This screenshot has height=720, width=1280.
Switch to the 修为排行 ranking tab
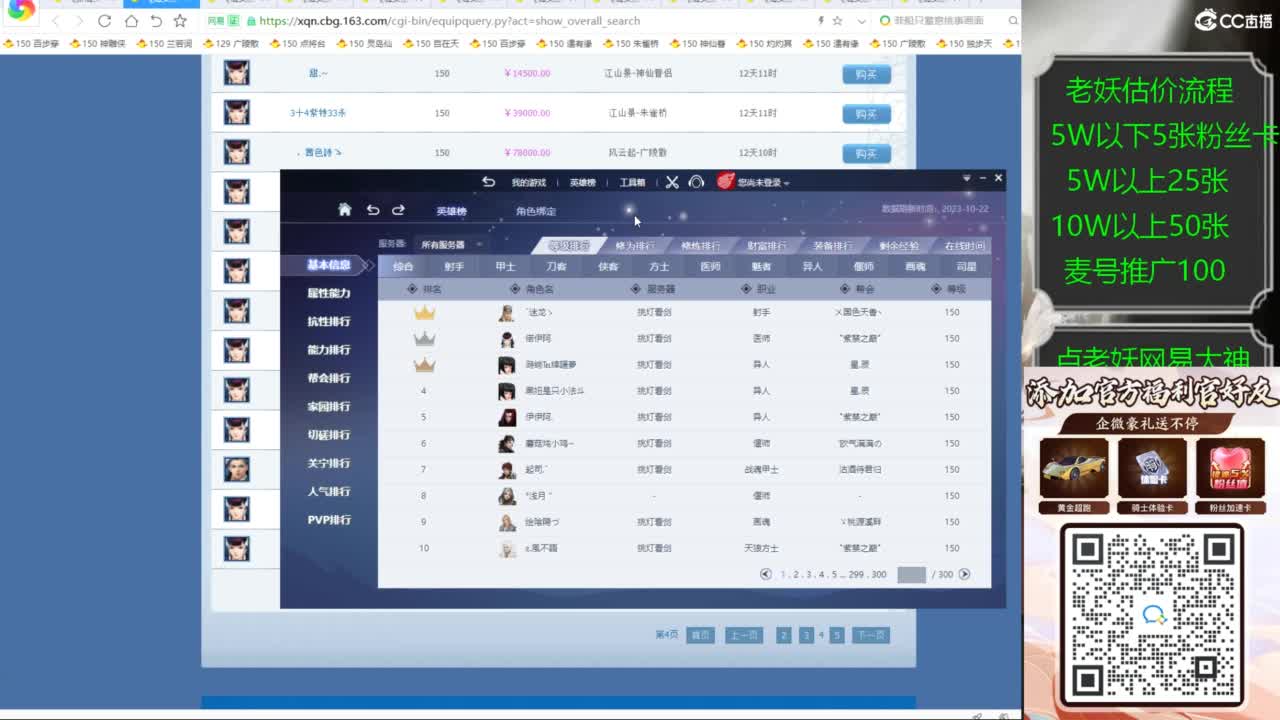635,246
